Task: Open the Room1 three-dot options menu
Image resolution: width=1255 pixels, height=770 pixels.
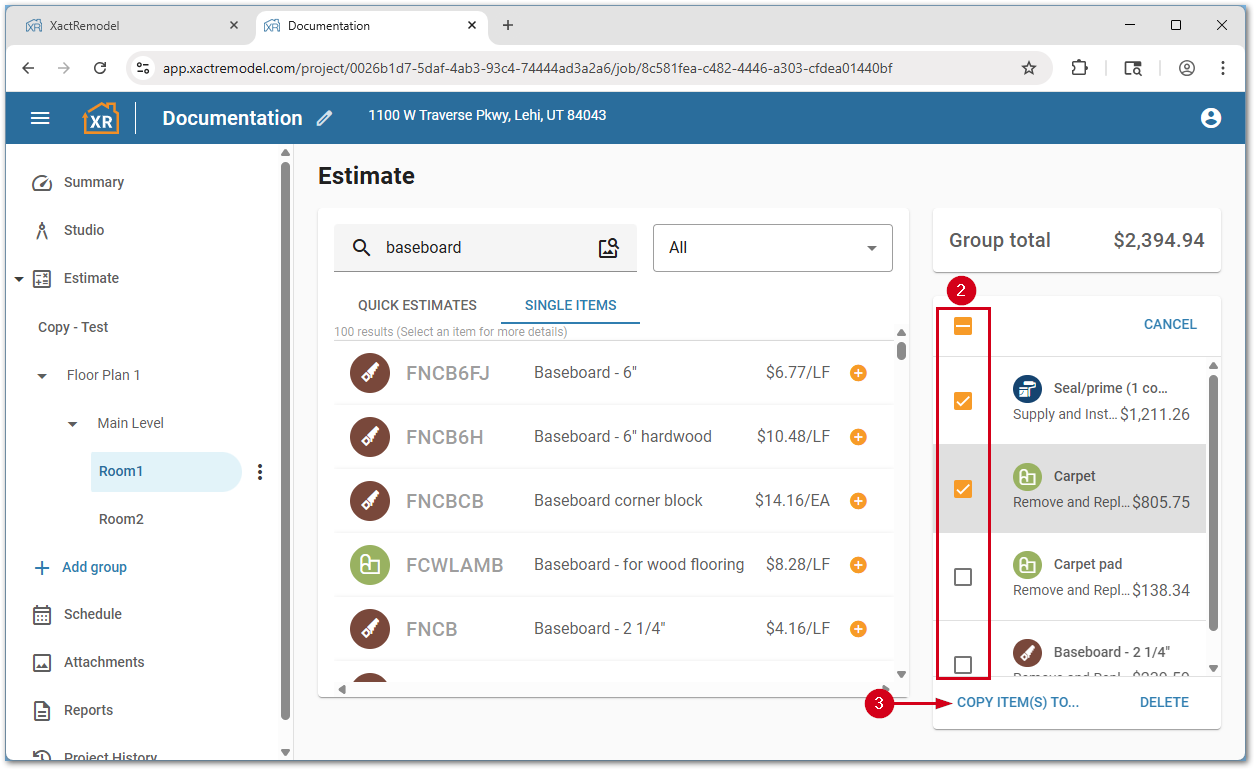Action: click(x=260, y=472)
